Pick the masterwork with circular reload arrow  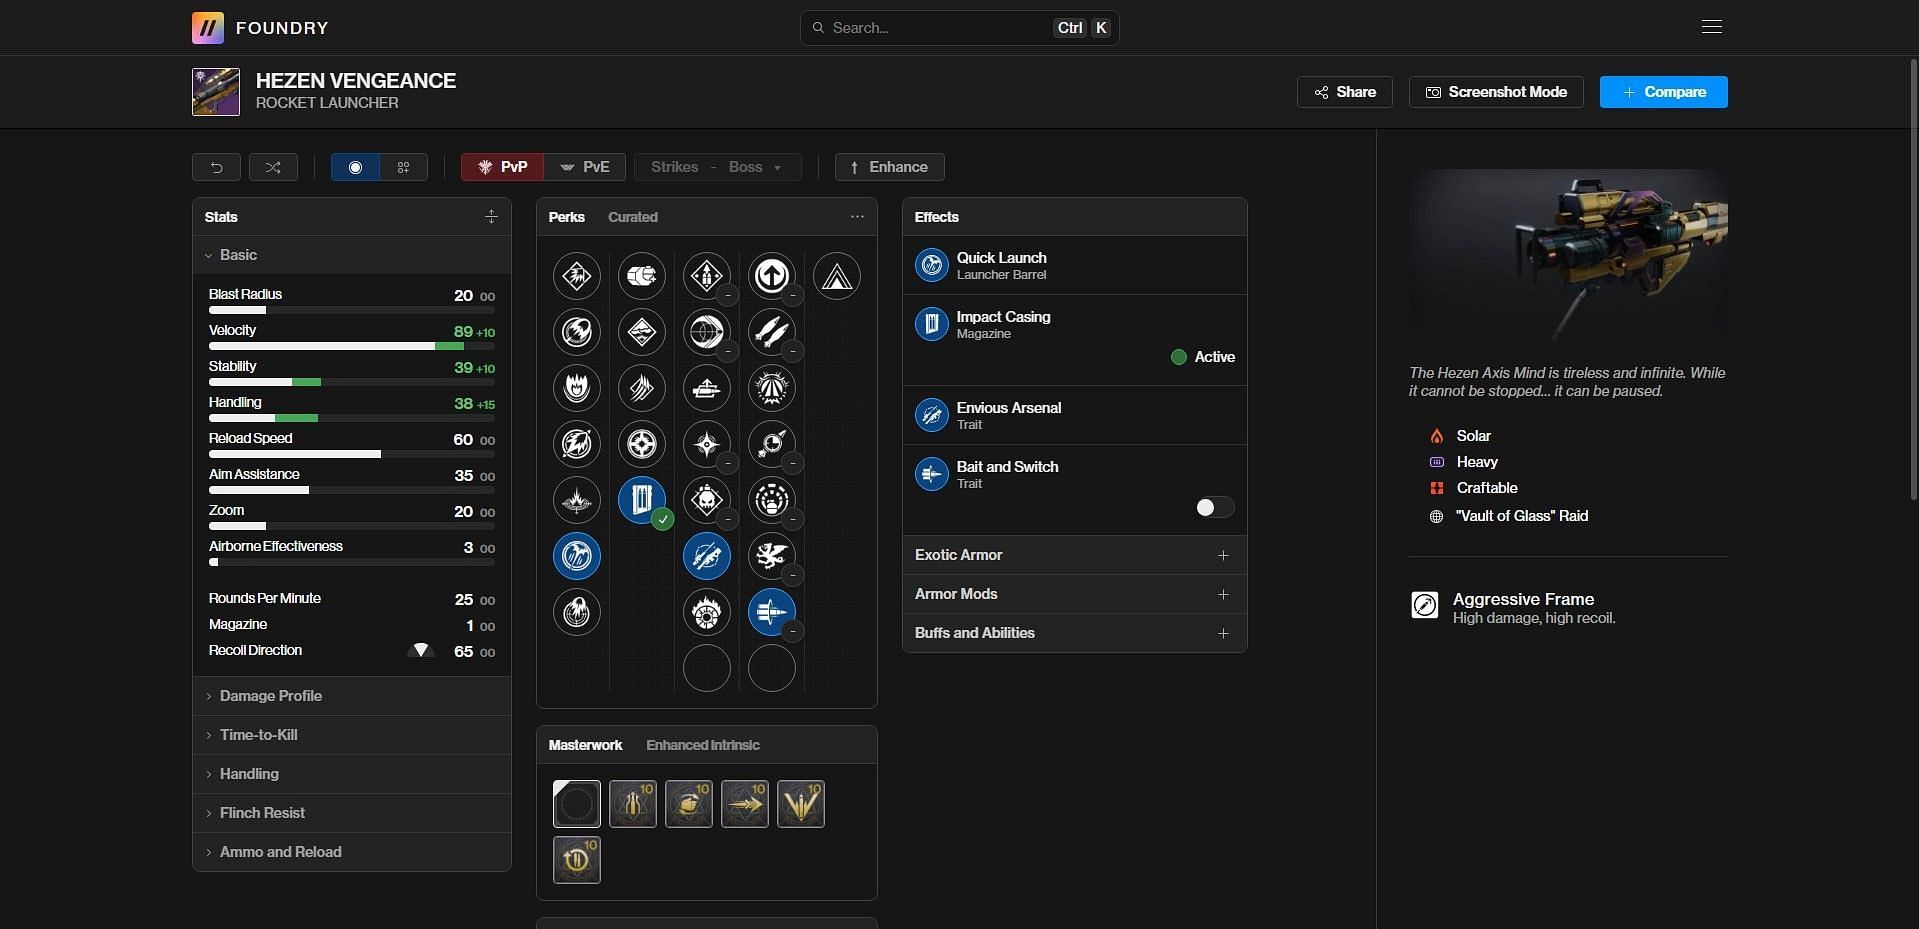click(x=577, y=860)
